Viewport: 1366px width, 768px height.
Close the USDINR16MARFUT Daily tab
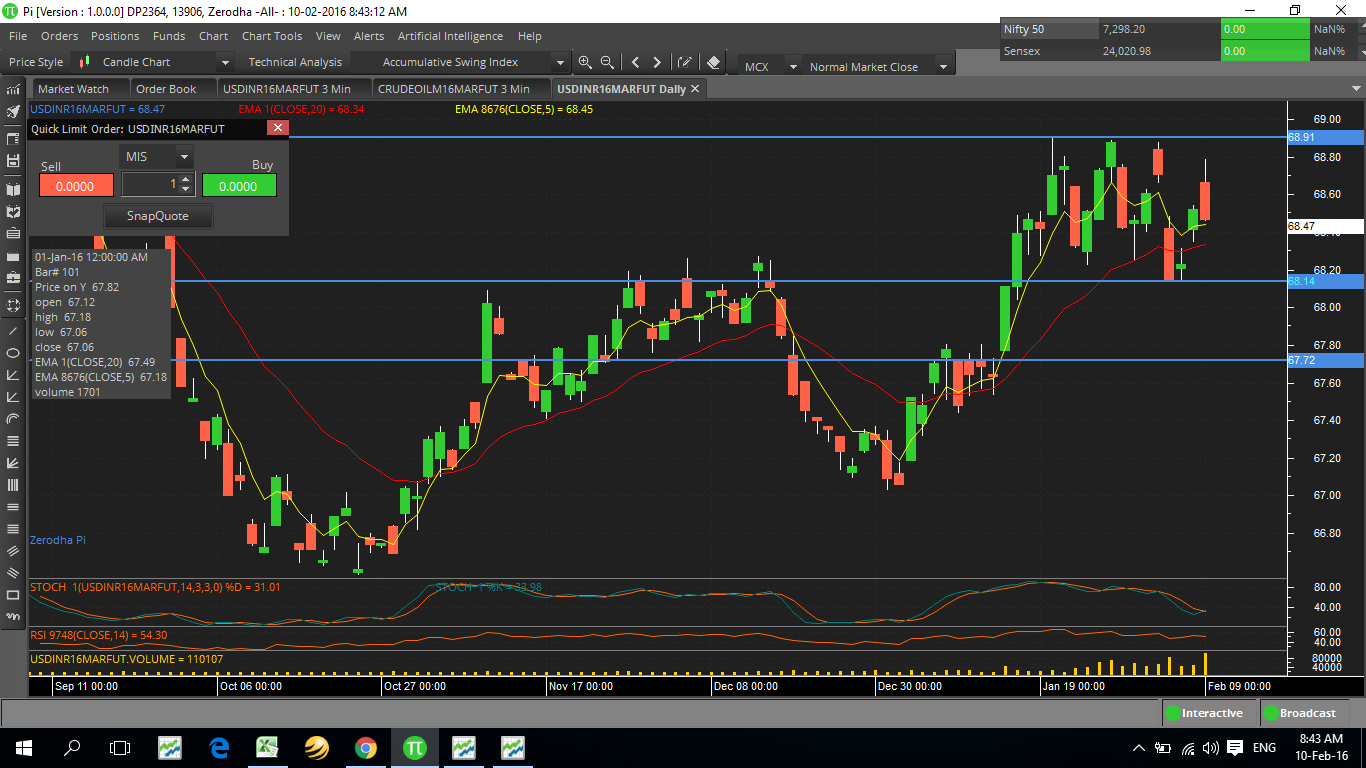[x=697, y=88]
